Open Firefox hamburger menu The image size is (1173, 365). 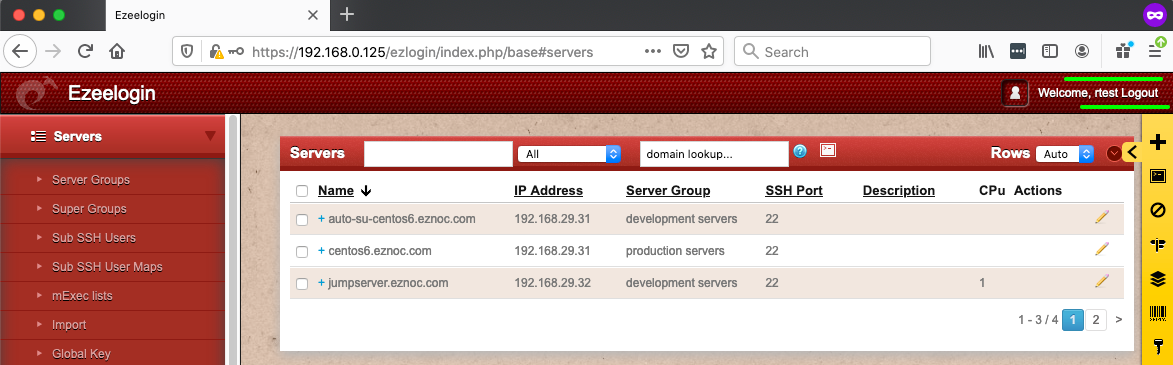[1155, 51]
